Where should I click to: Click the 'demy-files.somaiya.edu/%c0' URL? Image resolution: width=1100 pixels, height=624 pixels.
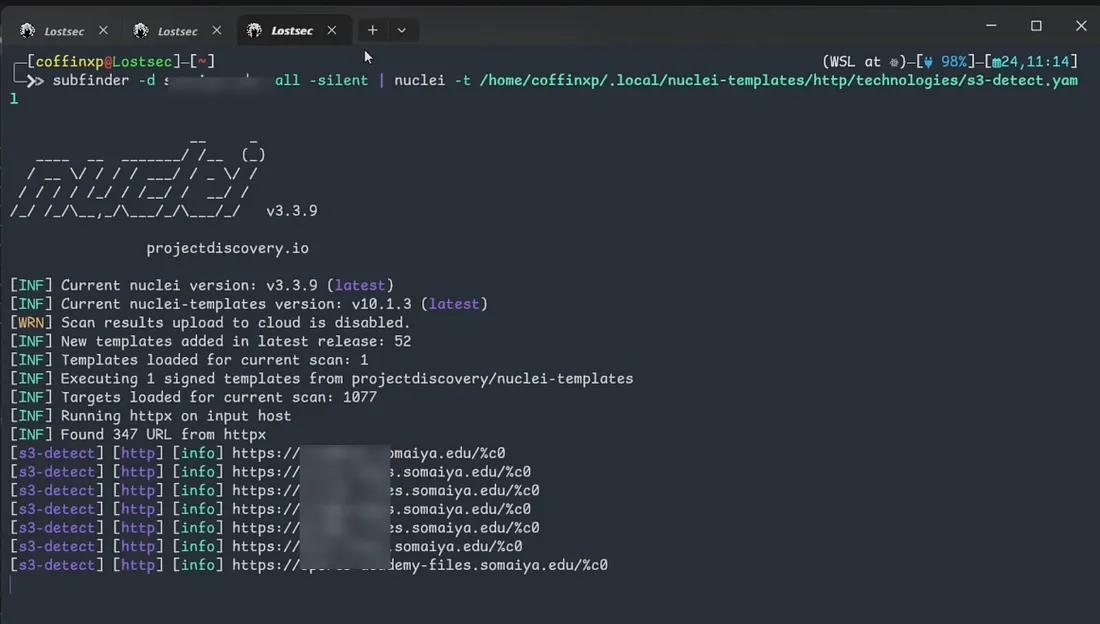[420, 565]
